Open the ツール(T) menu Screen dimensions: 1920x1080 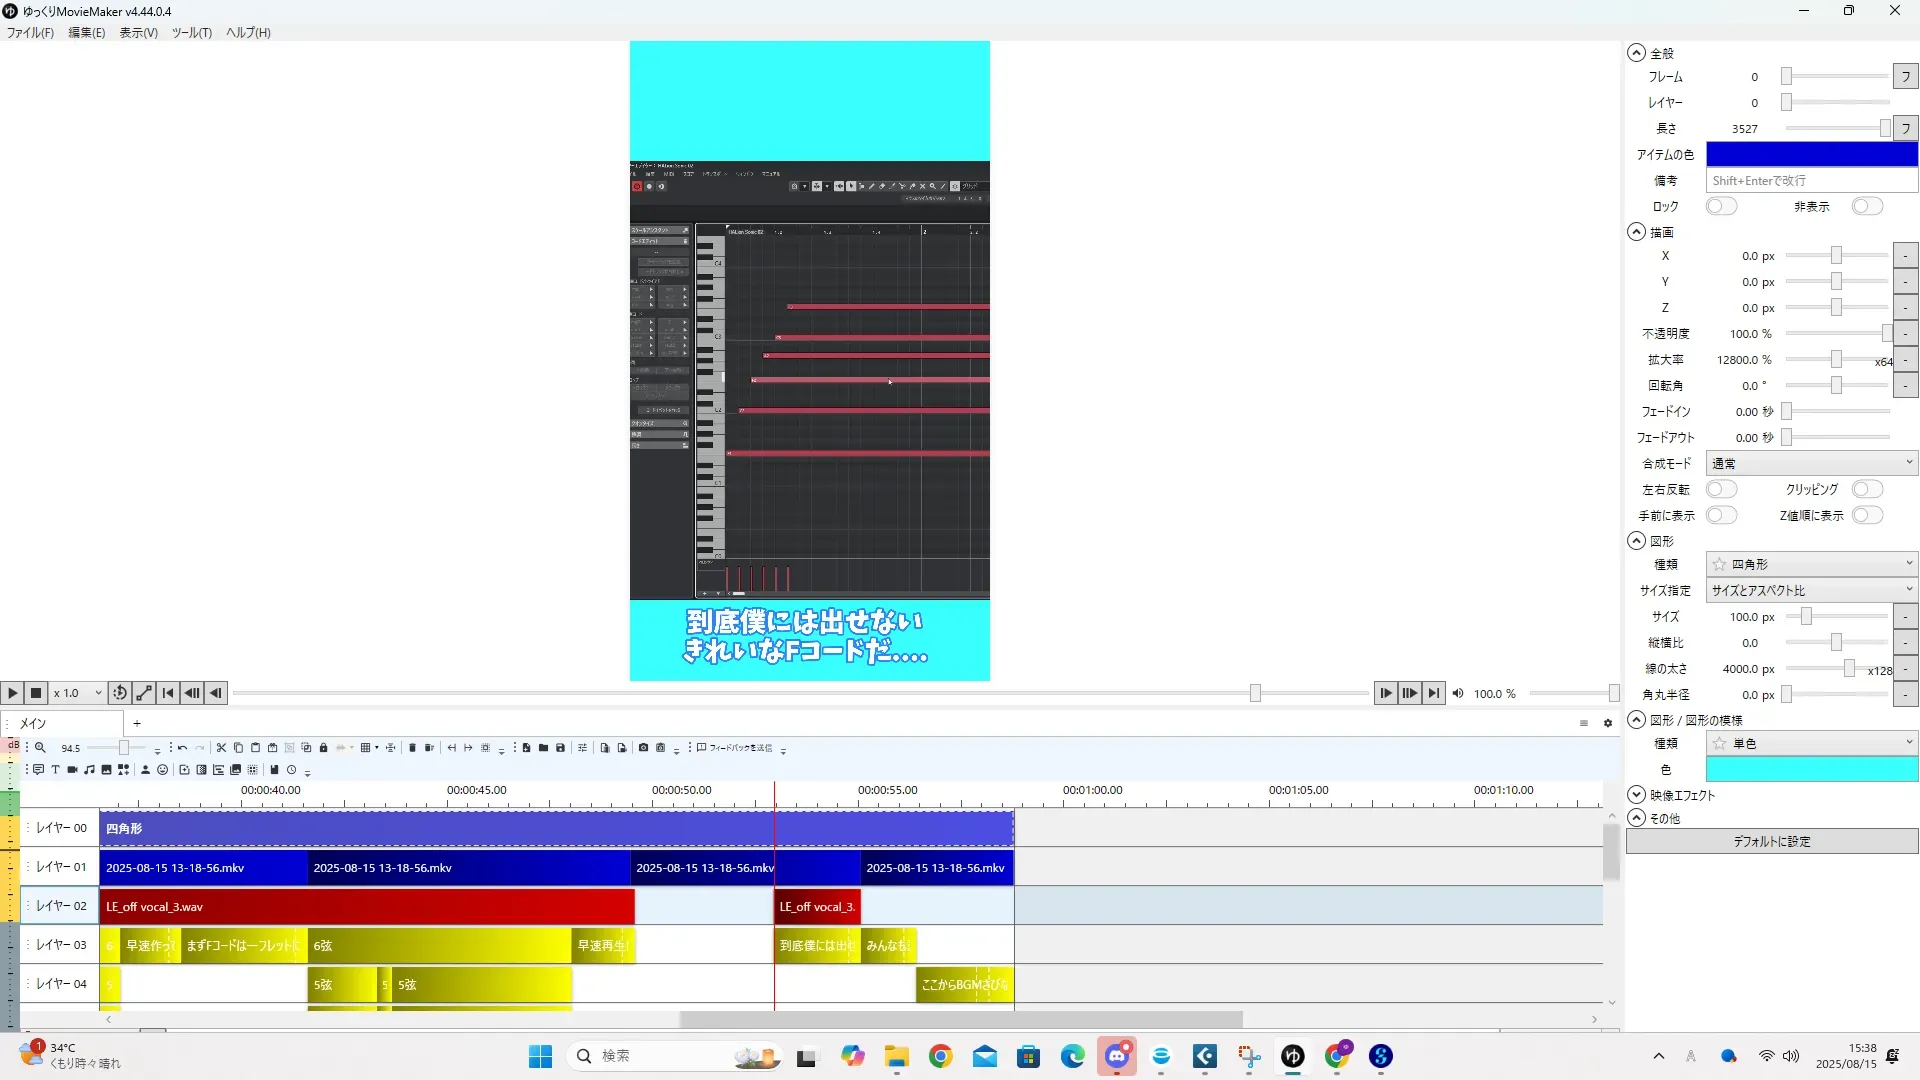[191, 33]
